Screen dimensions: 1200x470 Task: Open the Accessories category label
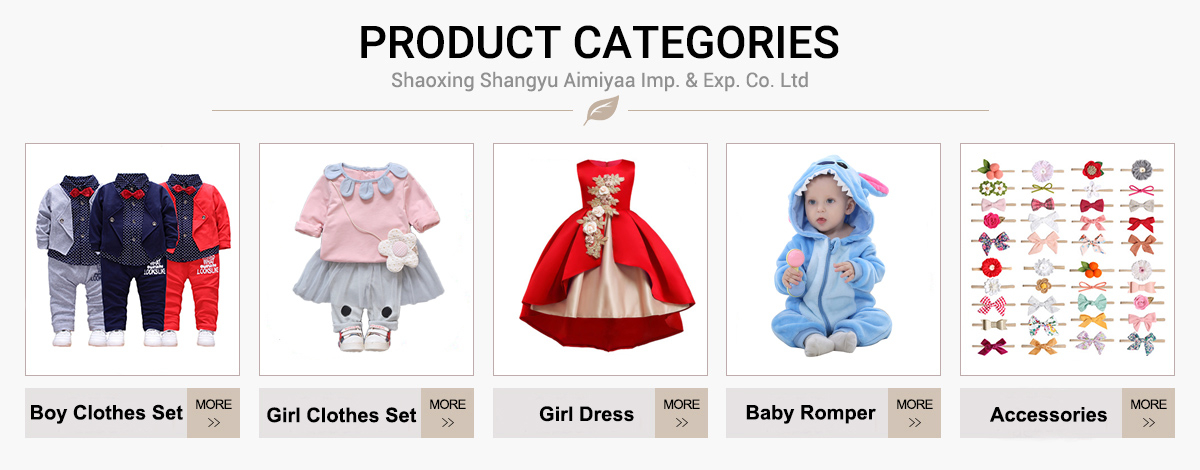1048,414
